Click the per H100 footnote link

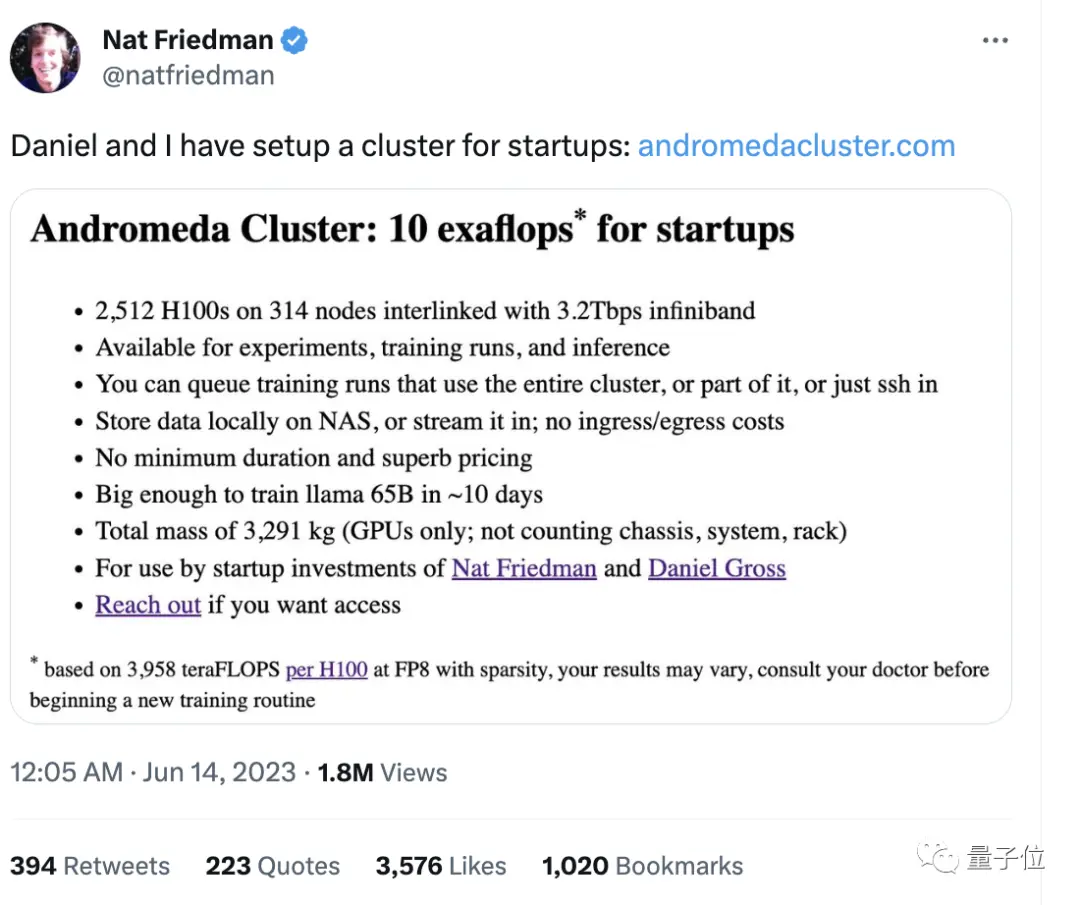pyautogui.click(x=326, y=669)
